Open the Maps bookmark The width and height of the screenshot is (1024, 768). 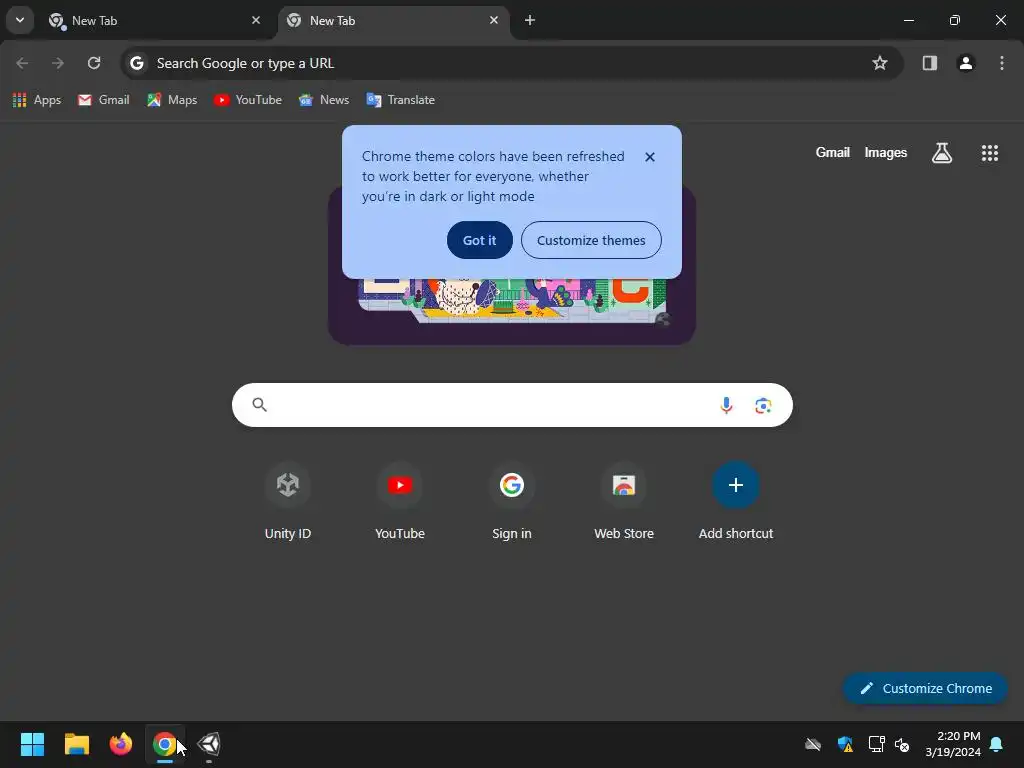172,100
